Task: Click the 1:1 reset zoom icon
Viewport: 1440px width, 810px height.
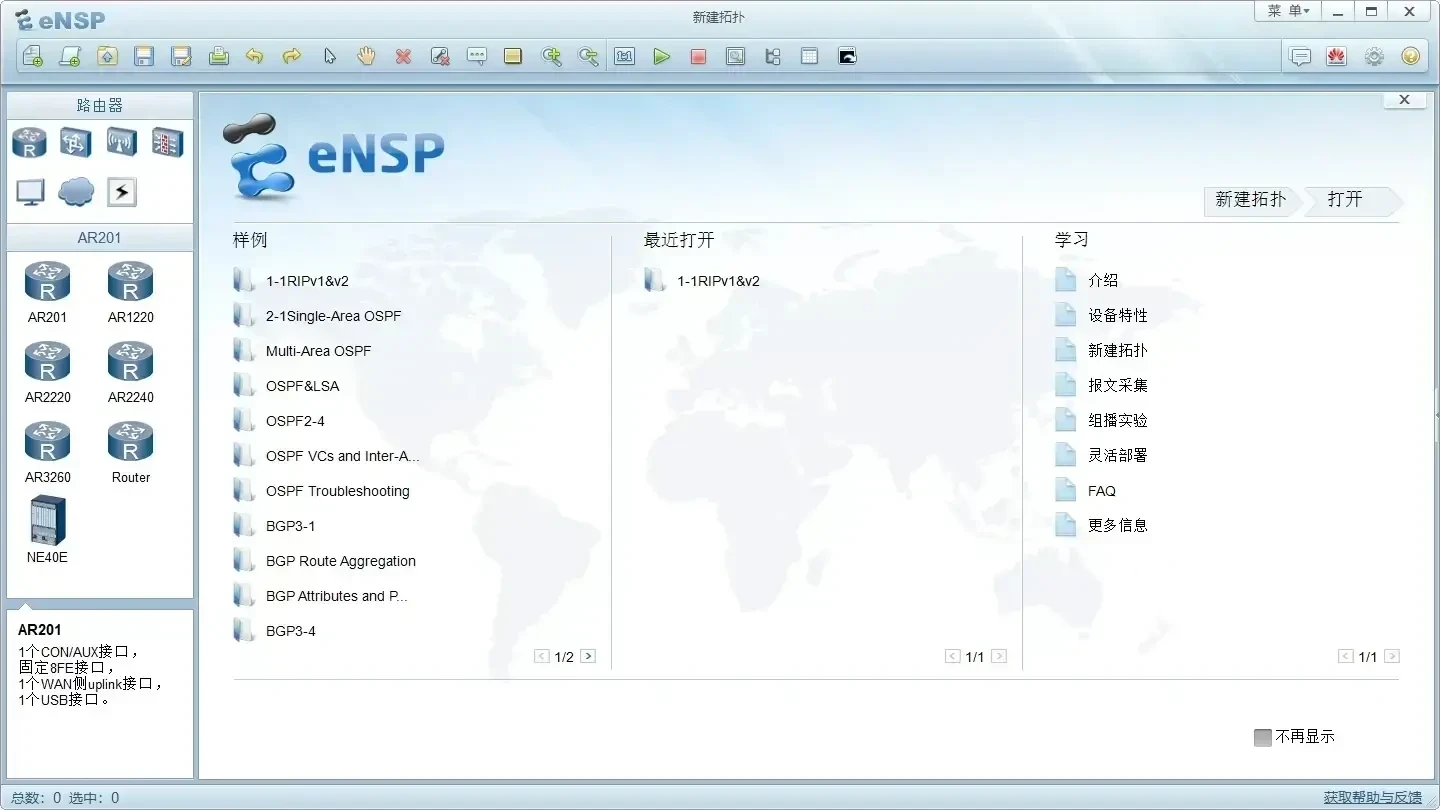Action: coord(625,56)
